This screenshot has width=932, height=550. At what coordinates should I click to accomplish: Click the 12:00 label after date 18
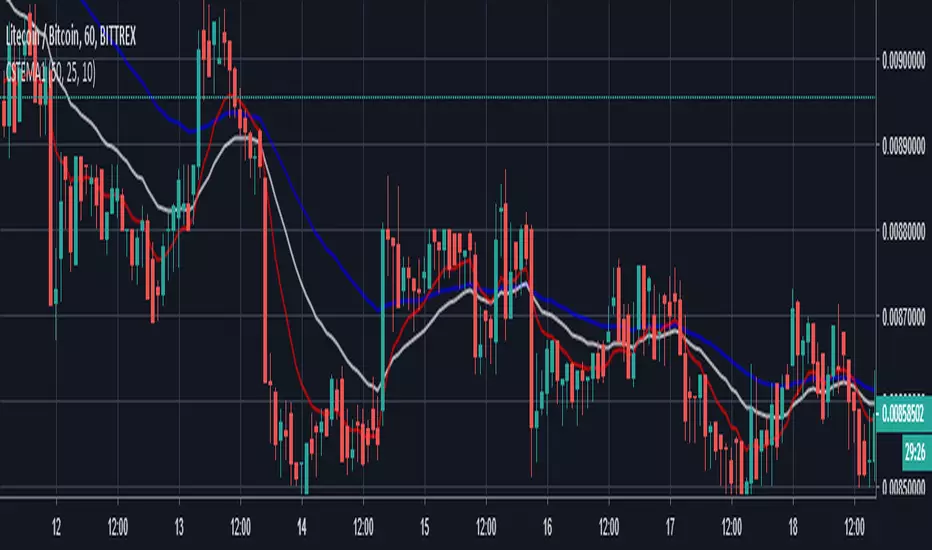tap(854, 527)
